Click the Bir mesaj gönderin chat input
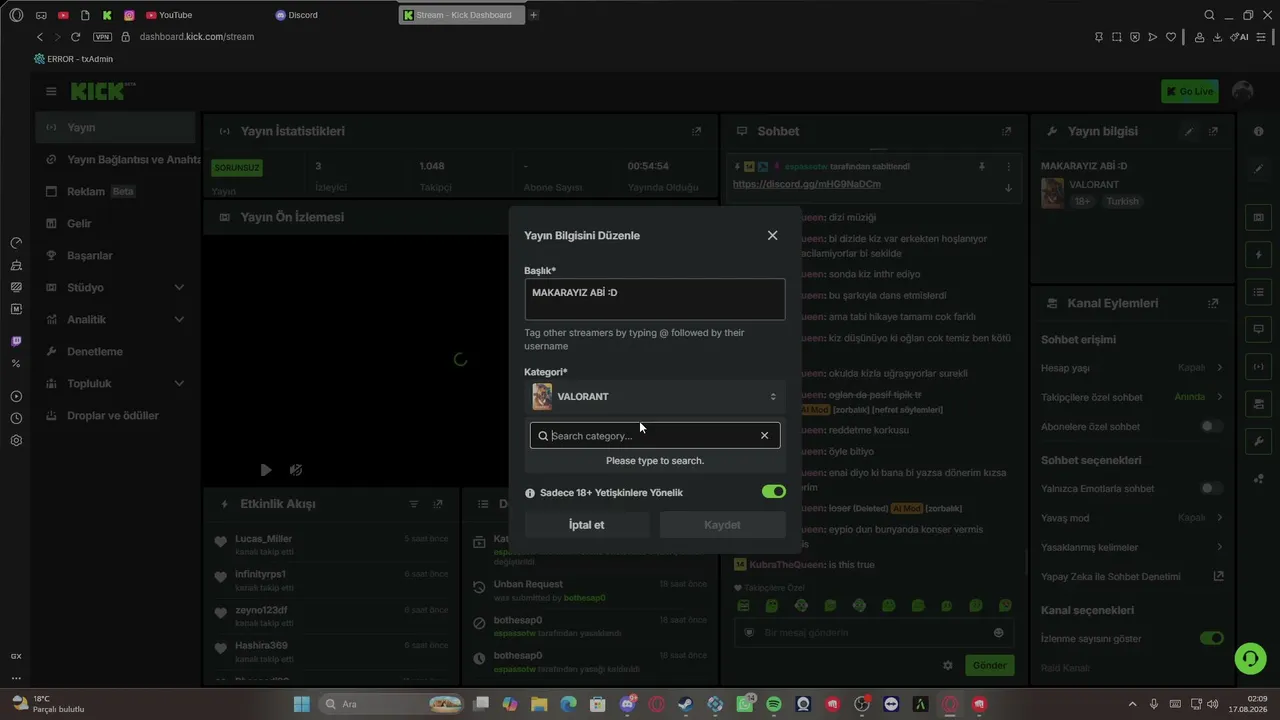The width and height of the screenshot is (1280, 720). tap(872, 632)
